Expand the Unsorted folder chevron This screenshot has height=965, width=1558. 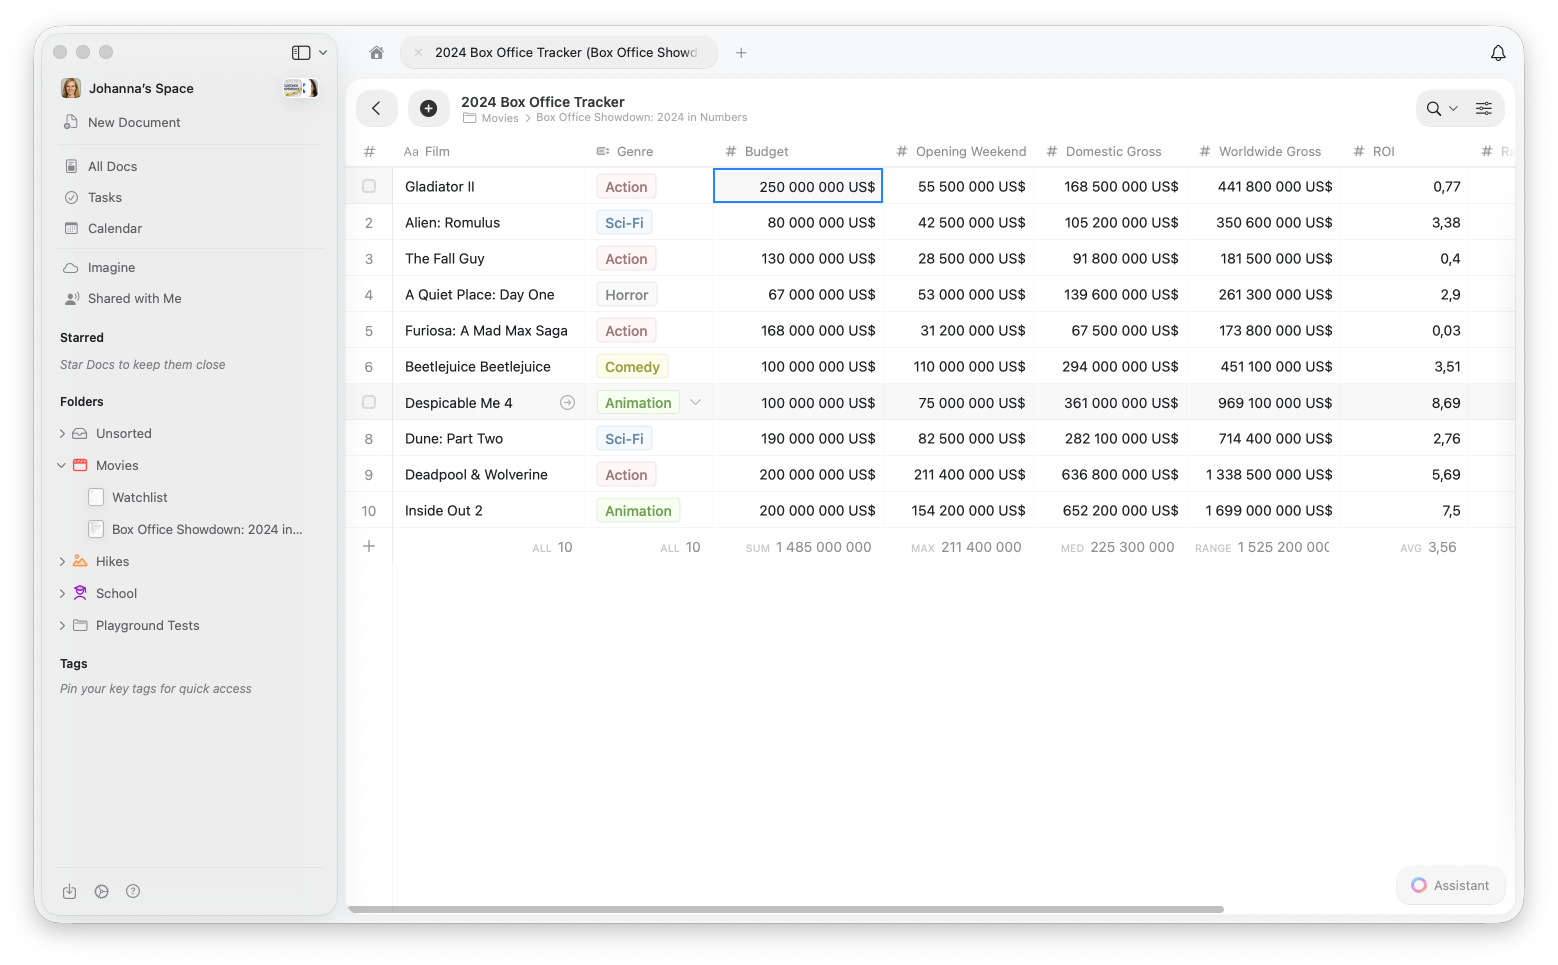(x=62, y=433)
